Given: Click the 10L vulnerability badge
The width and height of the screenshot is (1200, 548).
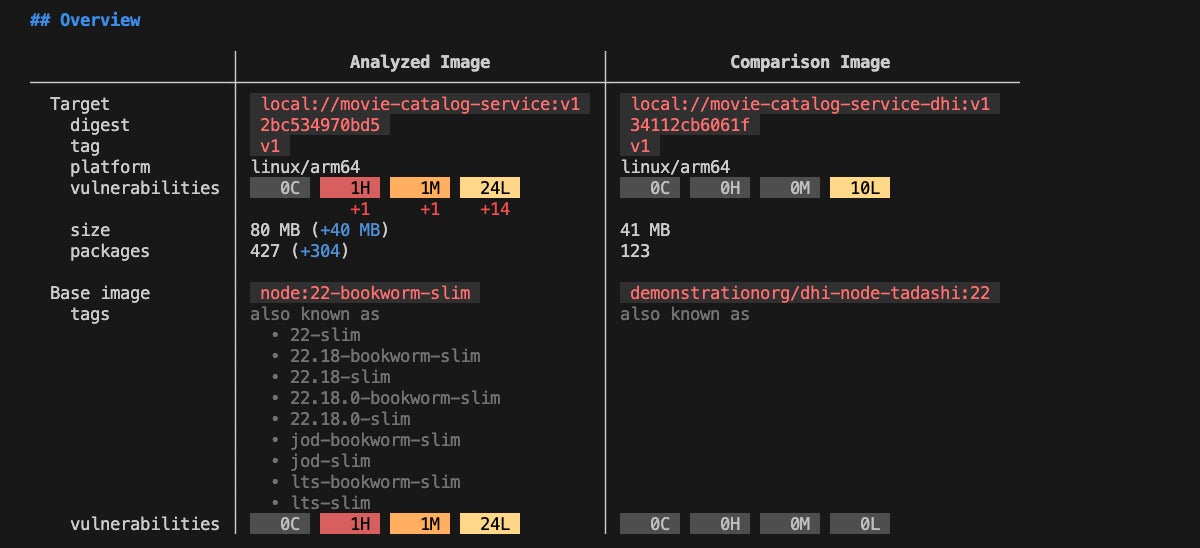Looking at the screenshot, I should [860, 188].
